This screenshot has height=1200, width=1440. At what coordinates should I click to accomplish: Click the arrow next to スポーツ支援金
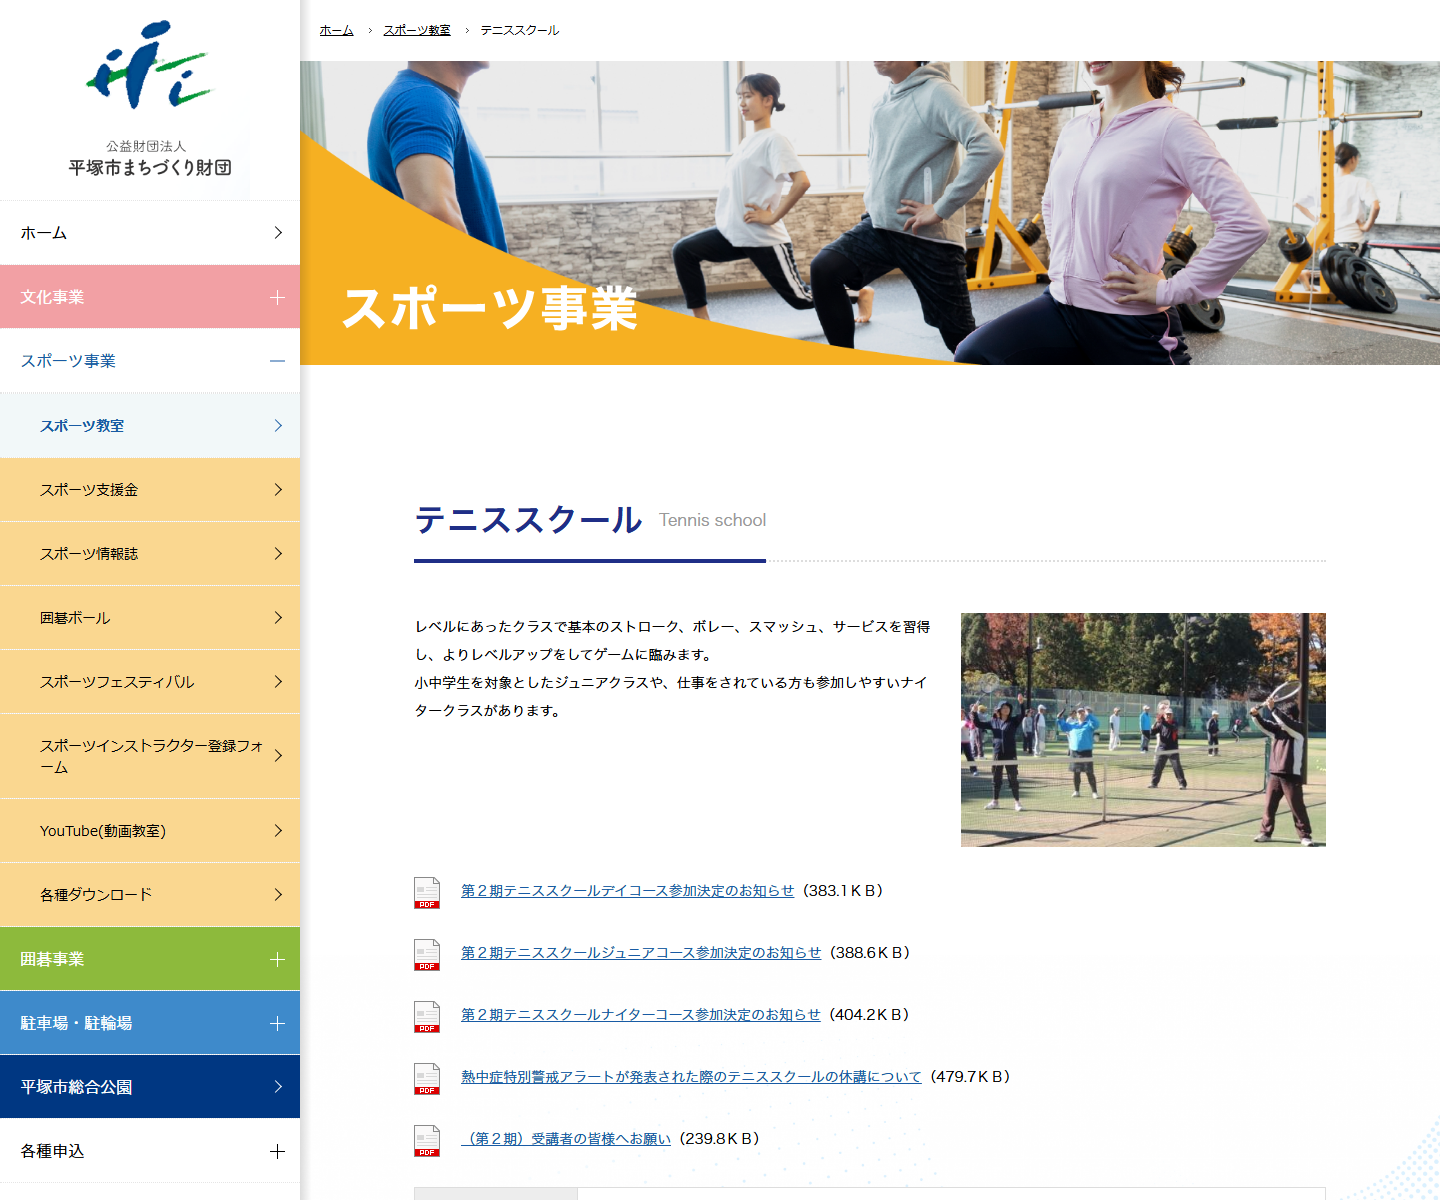coord(278,489)
